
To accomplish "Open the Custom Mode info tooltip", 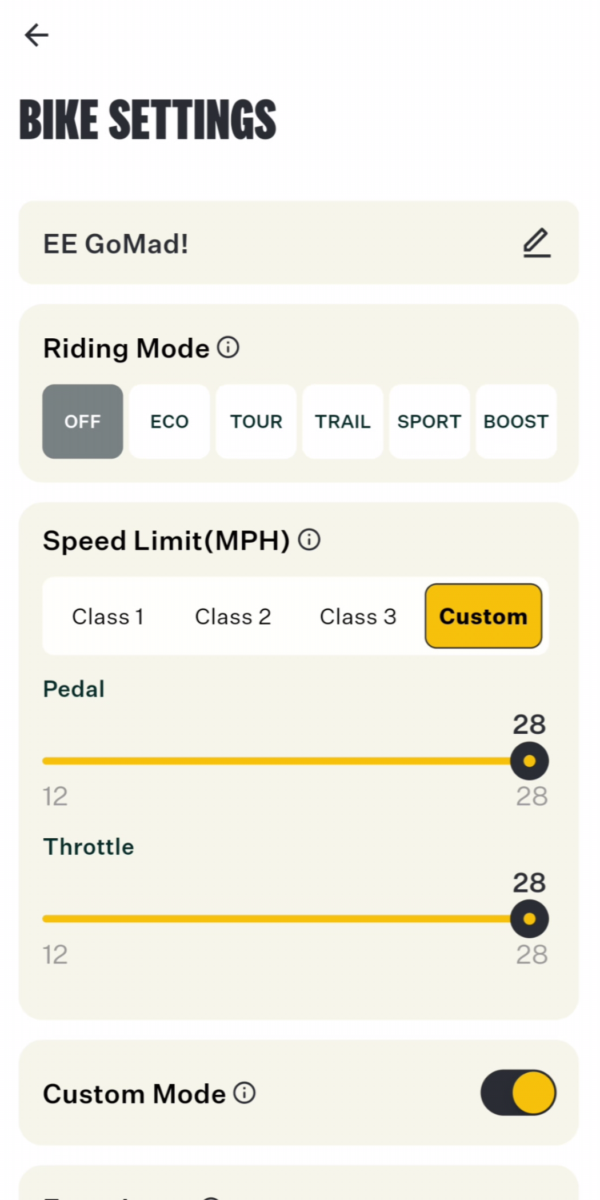I will pyautogui.click(x=245, y=1093).
